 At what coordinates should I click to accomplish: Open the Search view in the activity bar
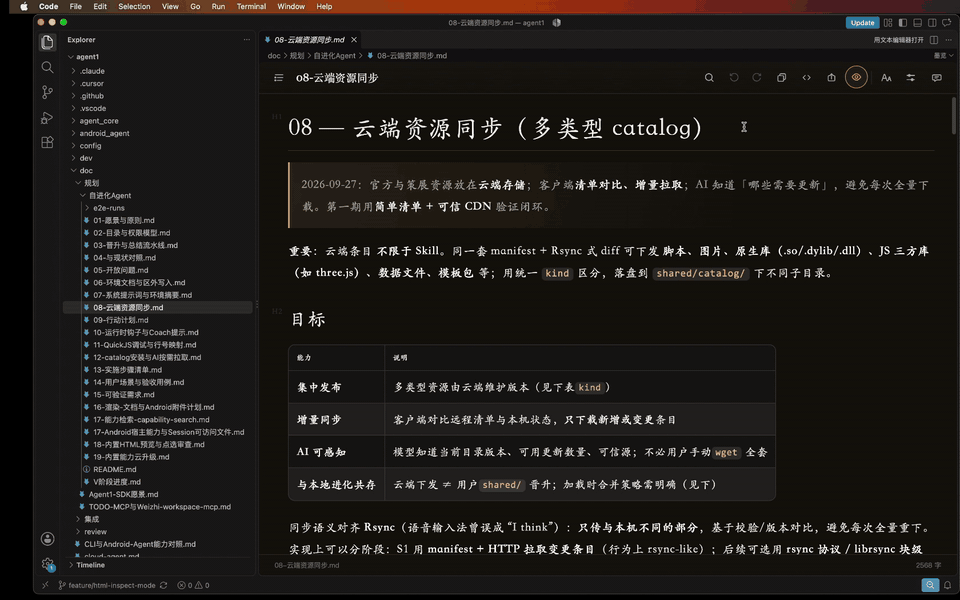click(x=47, y=67)
